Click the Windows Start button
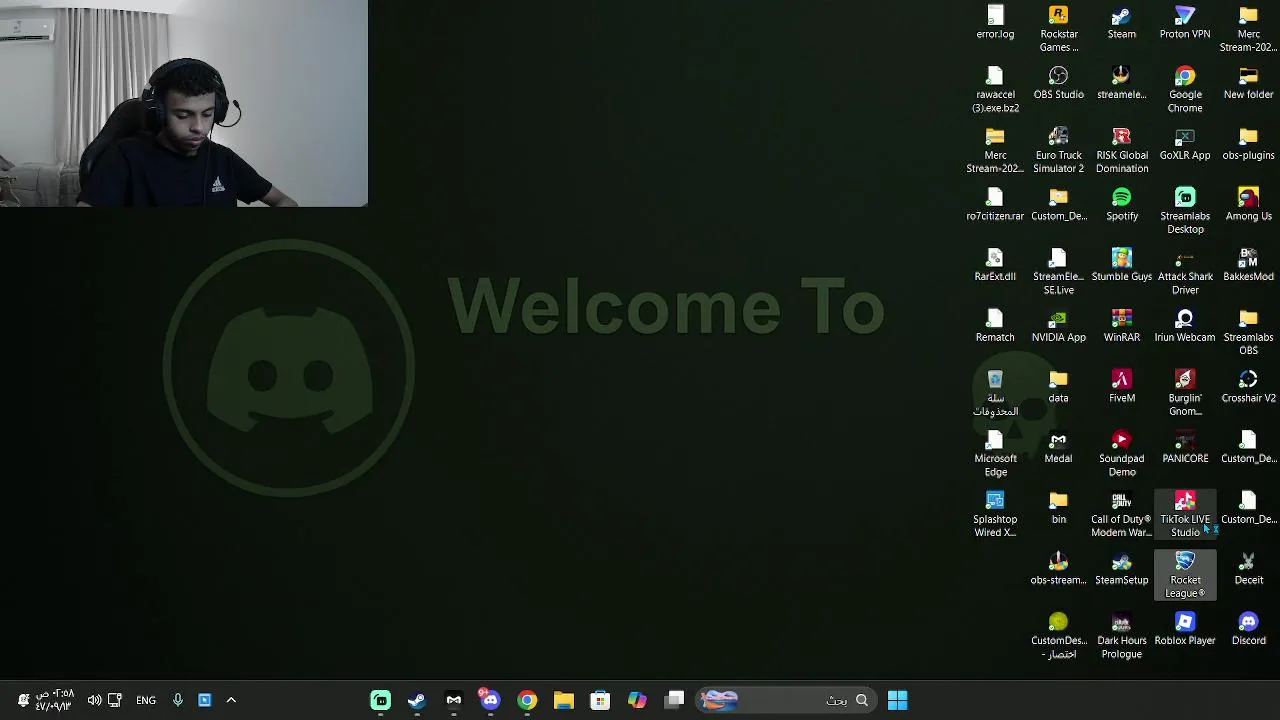The width and height of the screenshot is (1280, 720). 897,700
